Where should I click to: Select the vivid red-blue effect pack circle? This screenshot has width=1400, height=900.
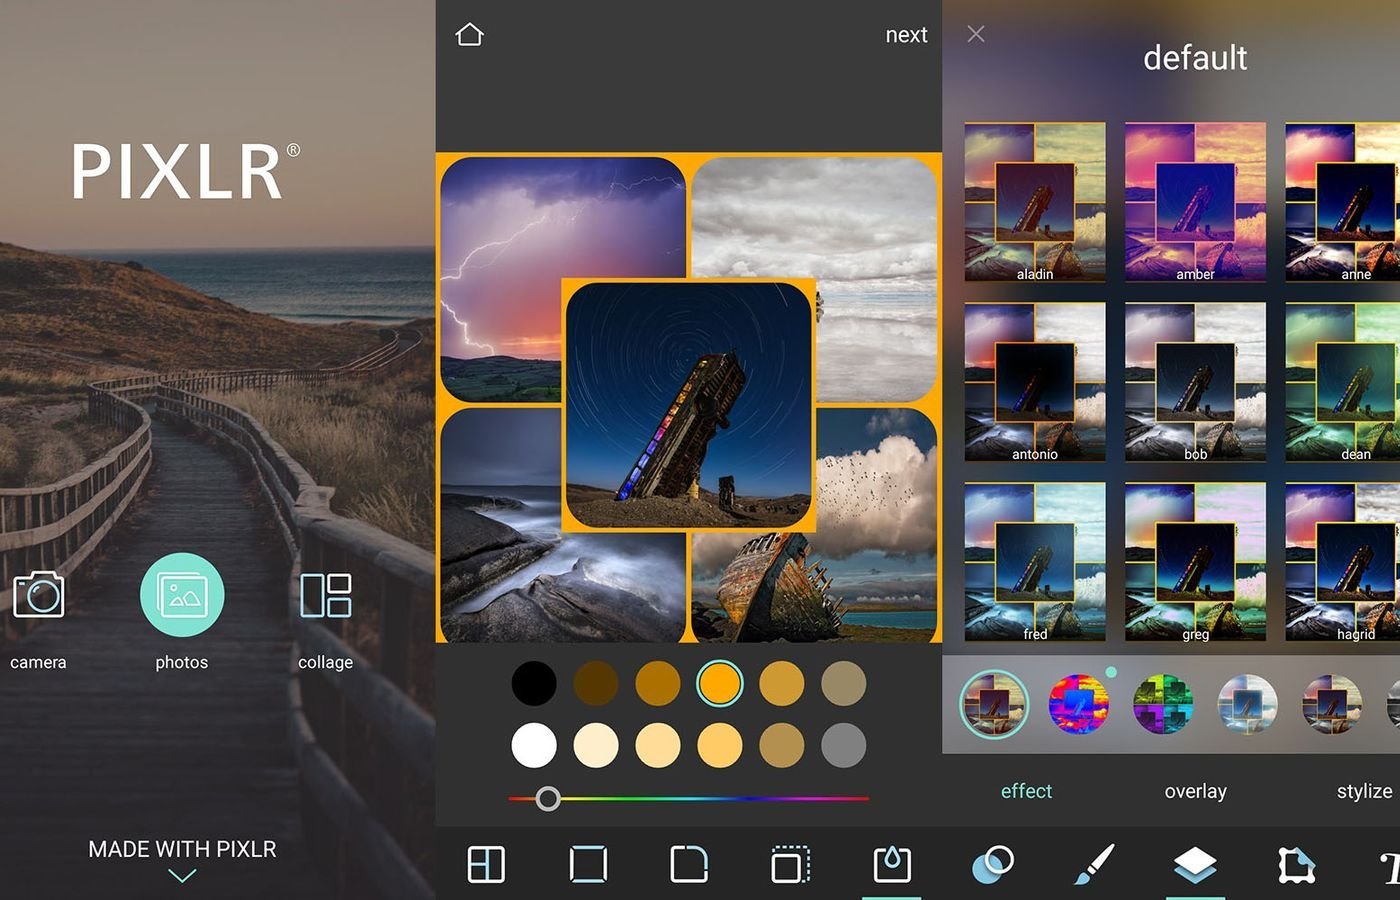click(1079, 704)
